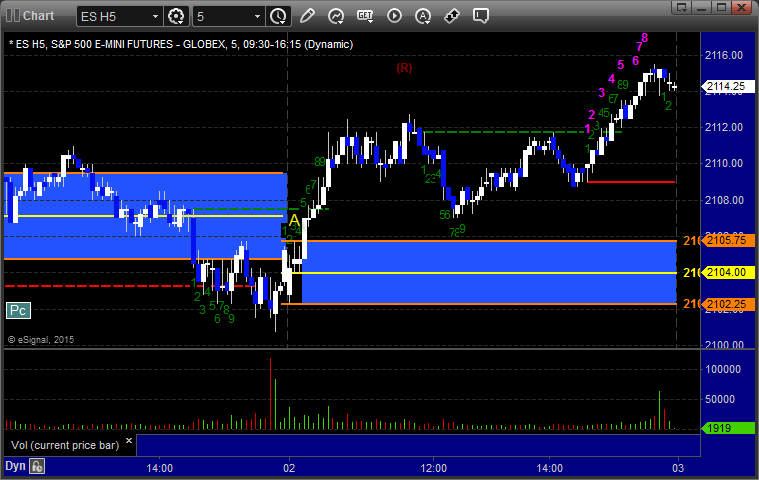
Task: Open the studies chart icon menu
Action: pyautogui.click(x=336, y=16)
